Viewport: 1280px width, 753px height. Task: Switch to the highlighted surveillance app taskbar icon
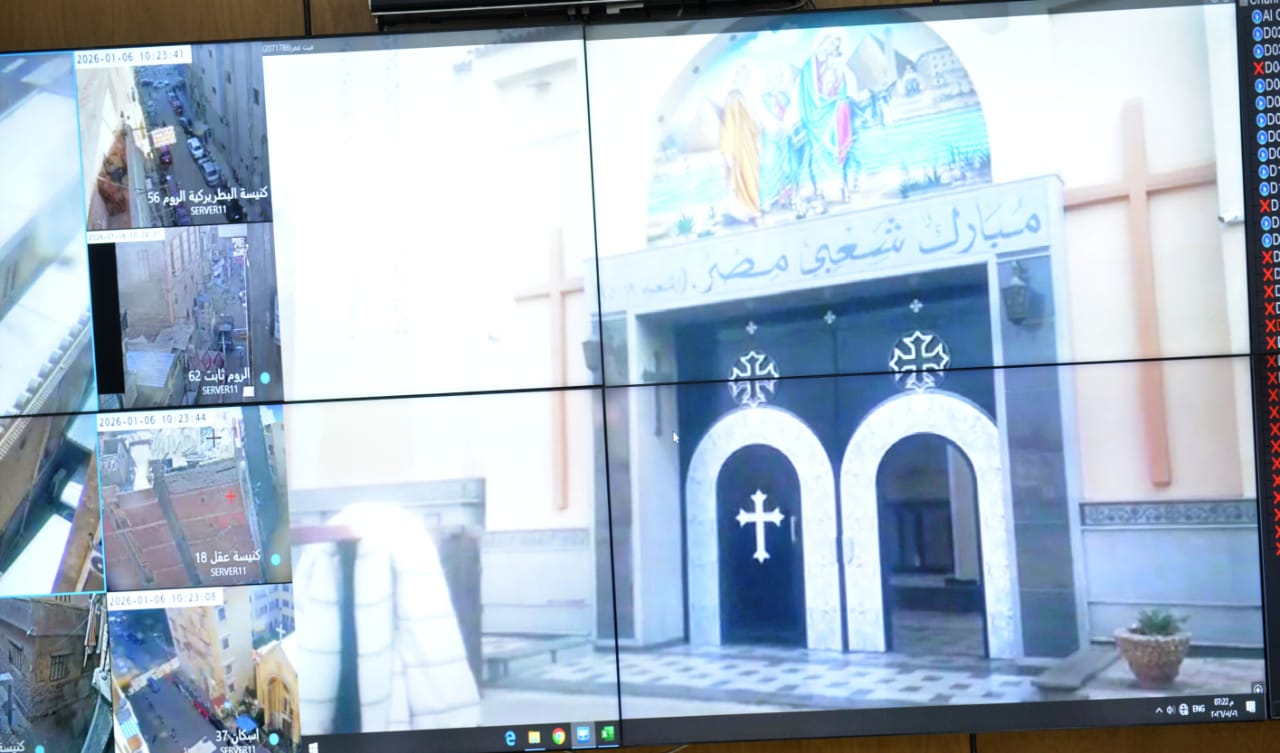583,736
